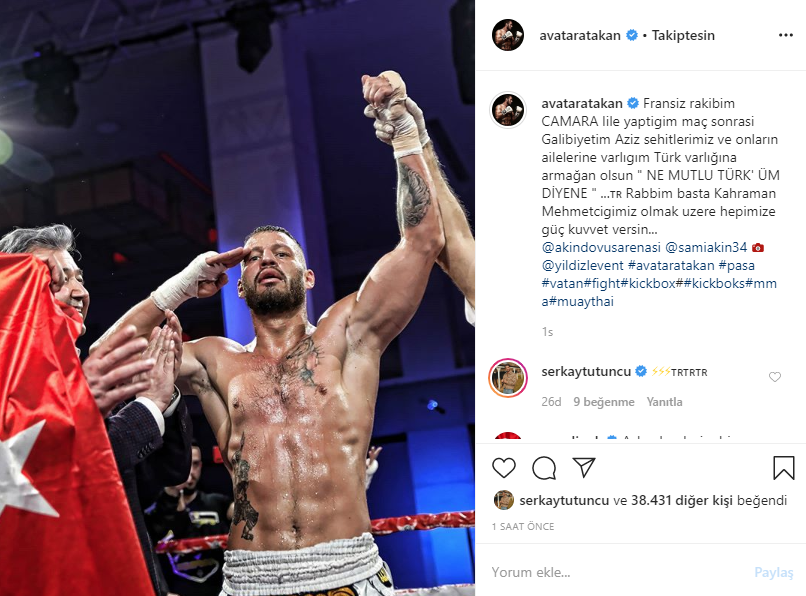This screenshot has height=596, width=806.
Task: Like the post with the heart icon
Action: coord(504,468)
